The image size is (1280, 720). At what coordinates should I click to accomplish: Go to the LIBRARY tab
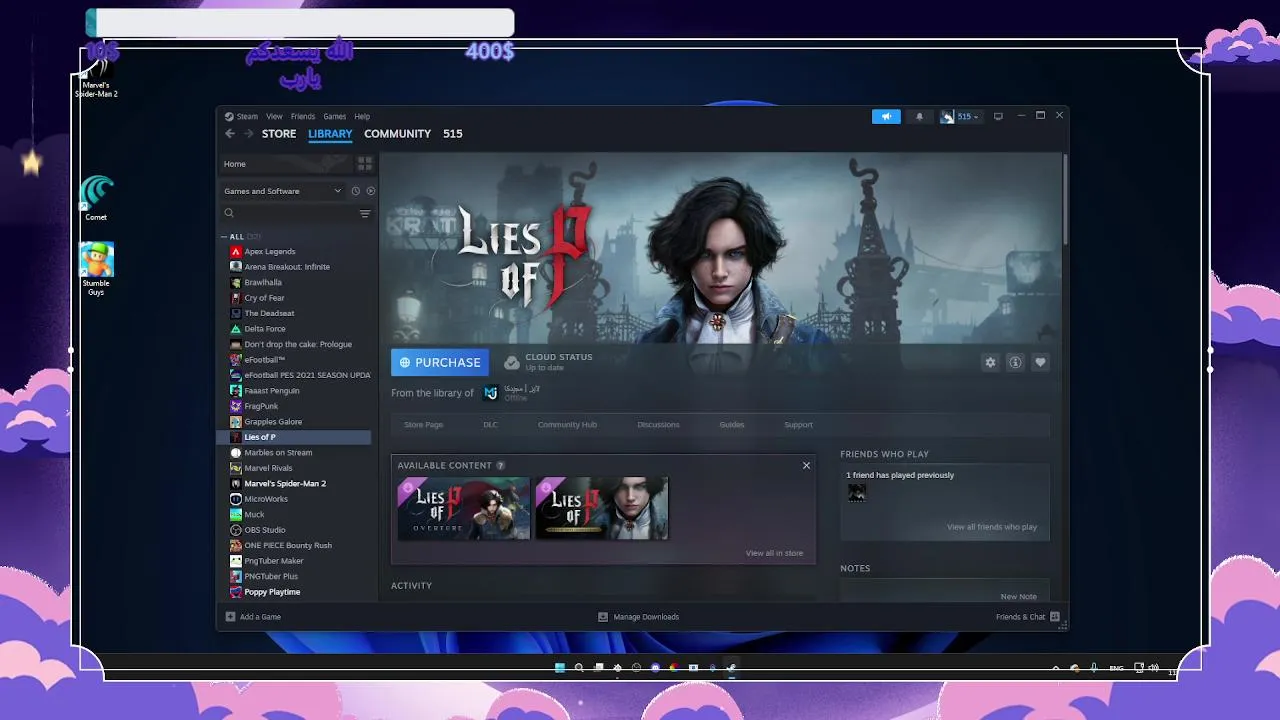tap(330, 134)
